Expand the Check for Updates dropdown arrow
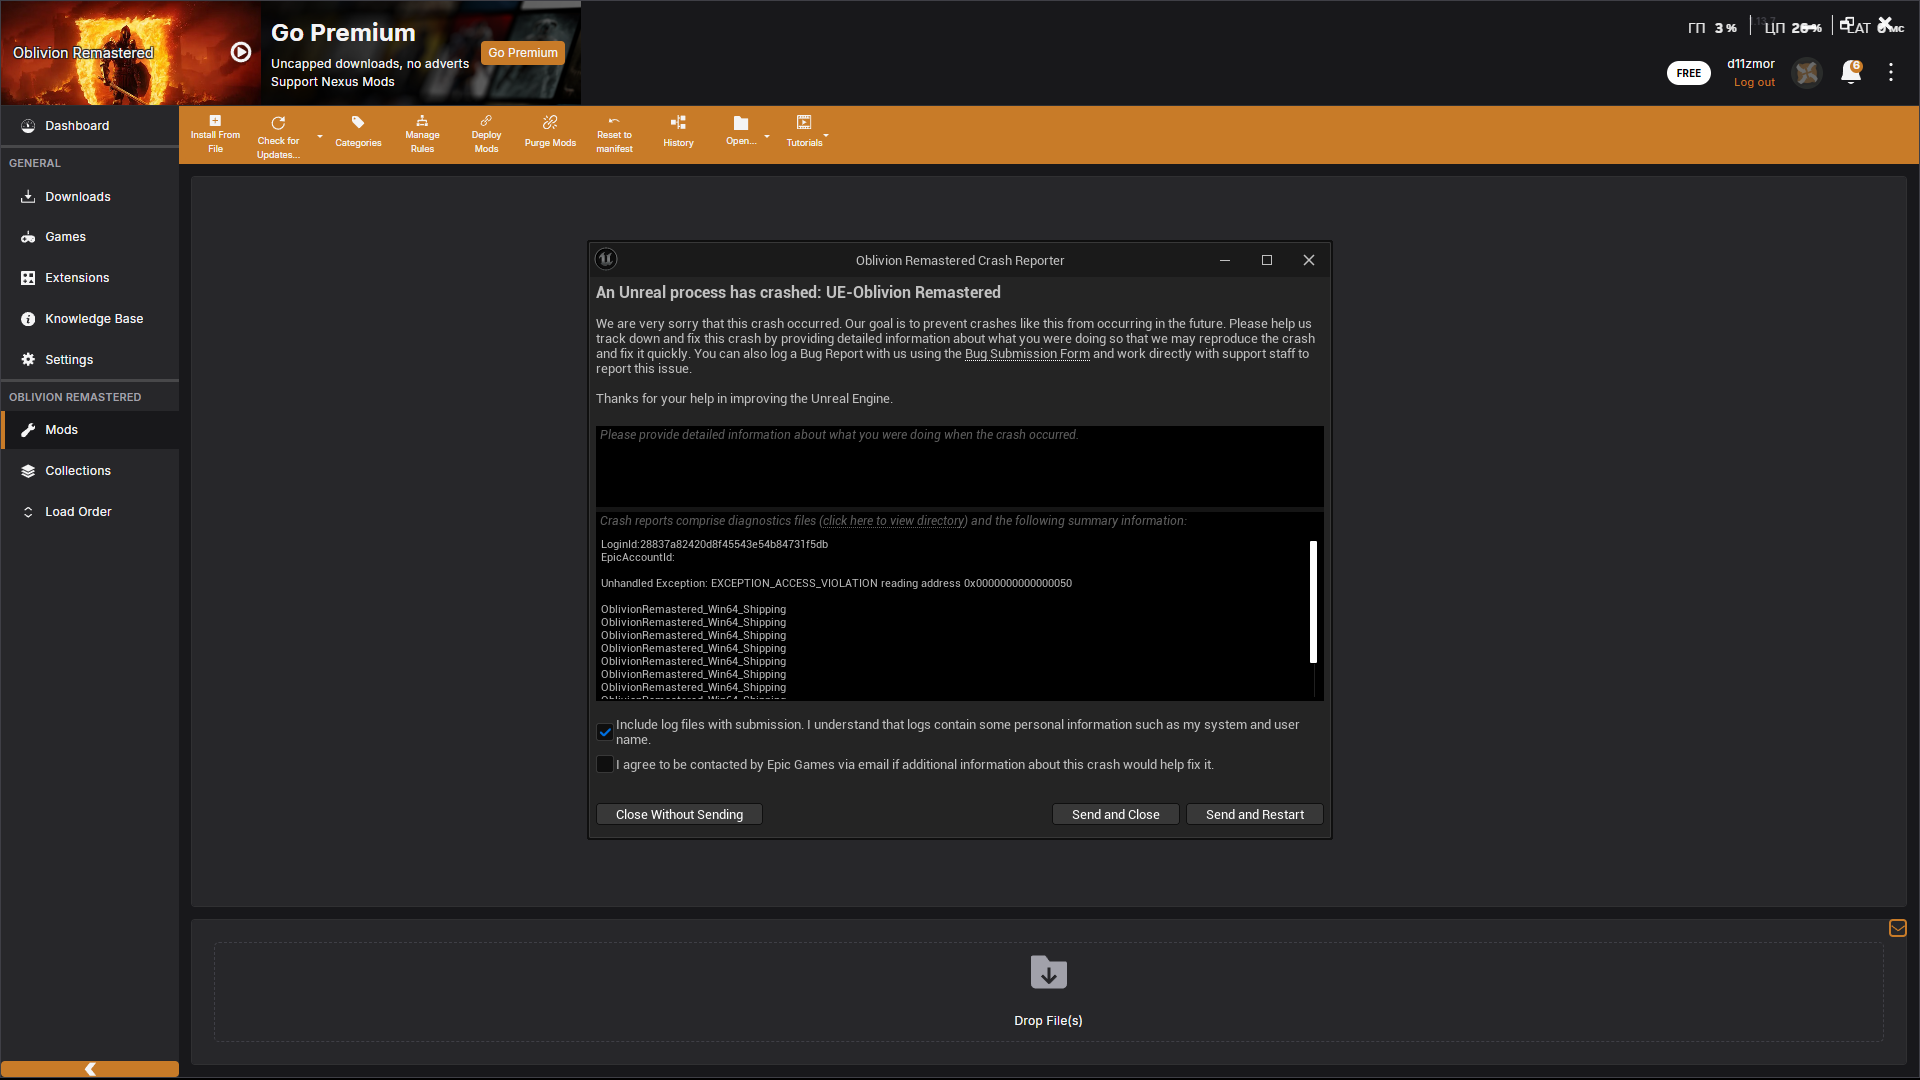Viewport: 1920px width, 1080px height. click(320, 136)
